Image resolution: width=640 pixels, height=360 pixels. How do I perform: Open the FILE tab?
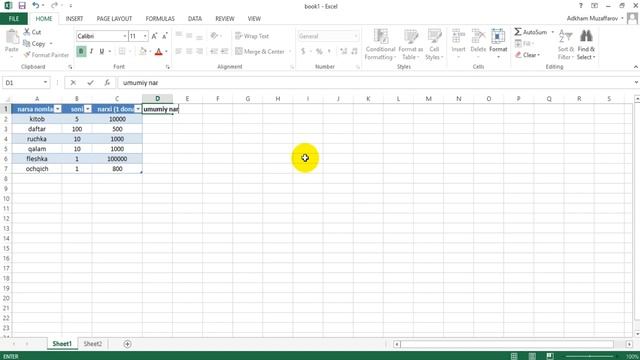[x=14, y=19]
